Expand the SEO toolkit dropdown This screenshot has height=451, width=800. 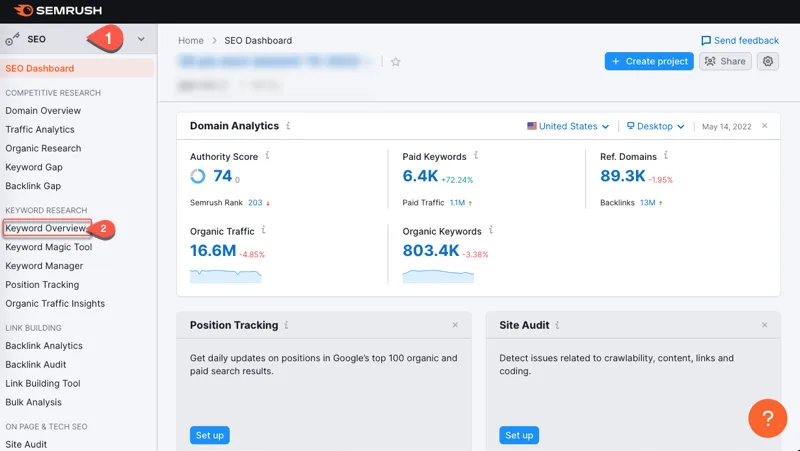pos(141,39)
